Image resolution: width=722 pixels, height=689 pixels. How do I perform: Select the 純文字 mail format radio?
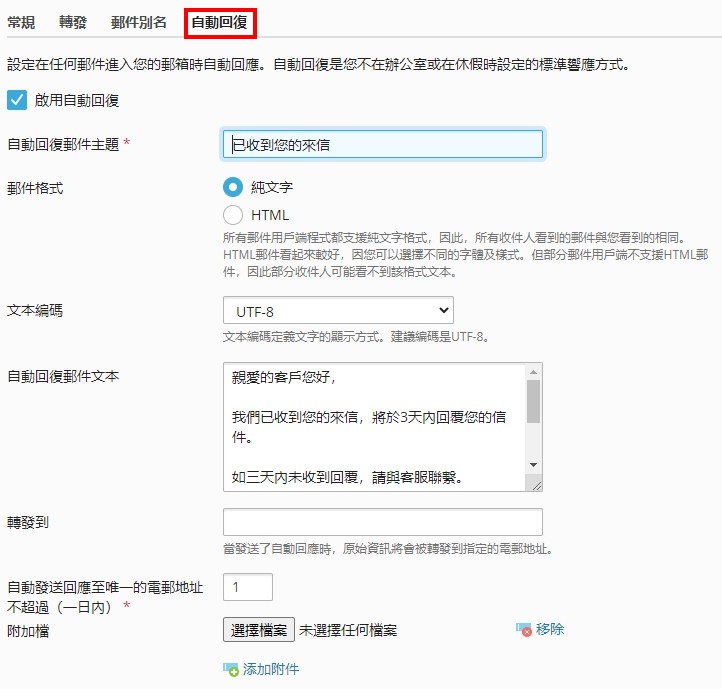pos(233,187)
